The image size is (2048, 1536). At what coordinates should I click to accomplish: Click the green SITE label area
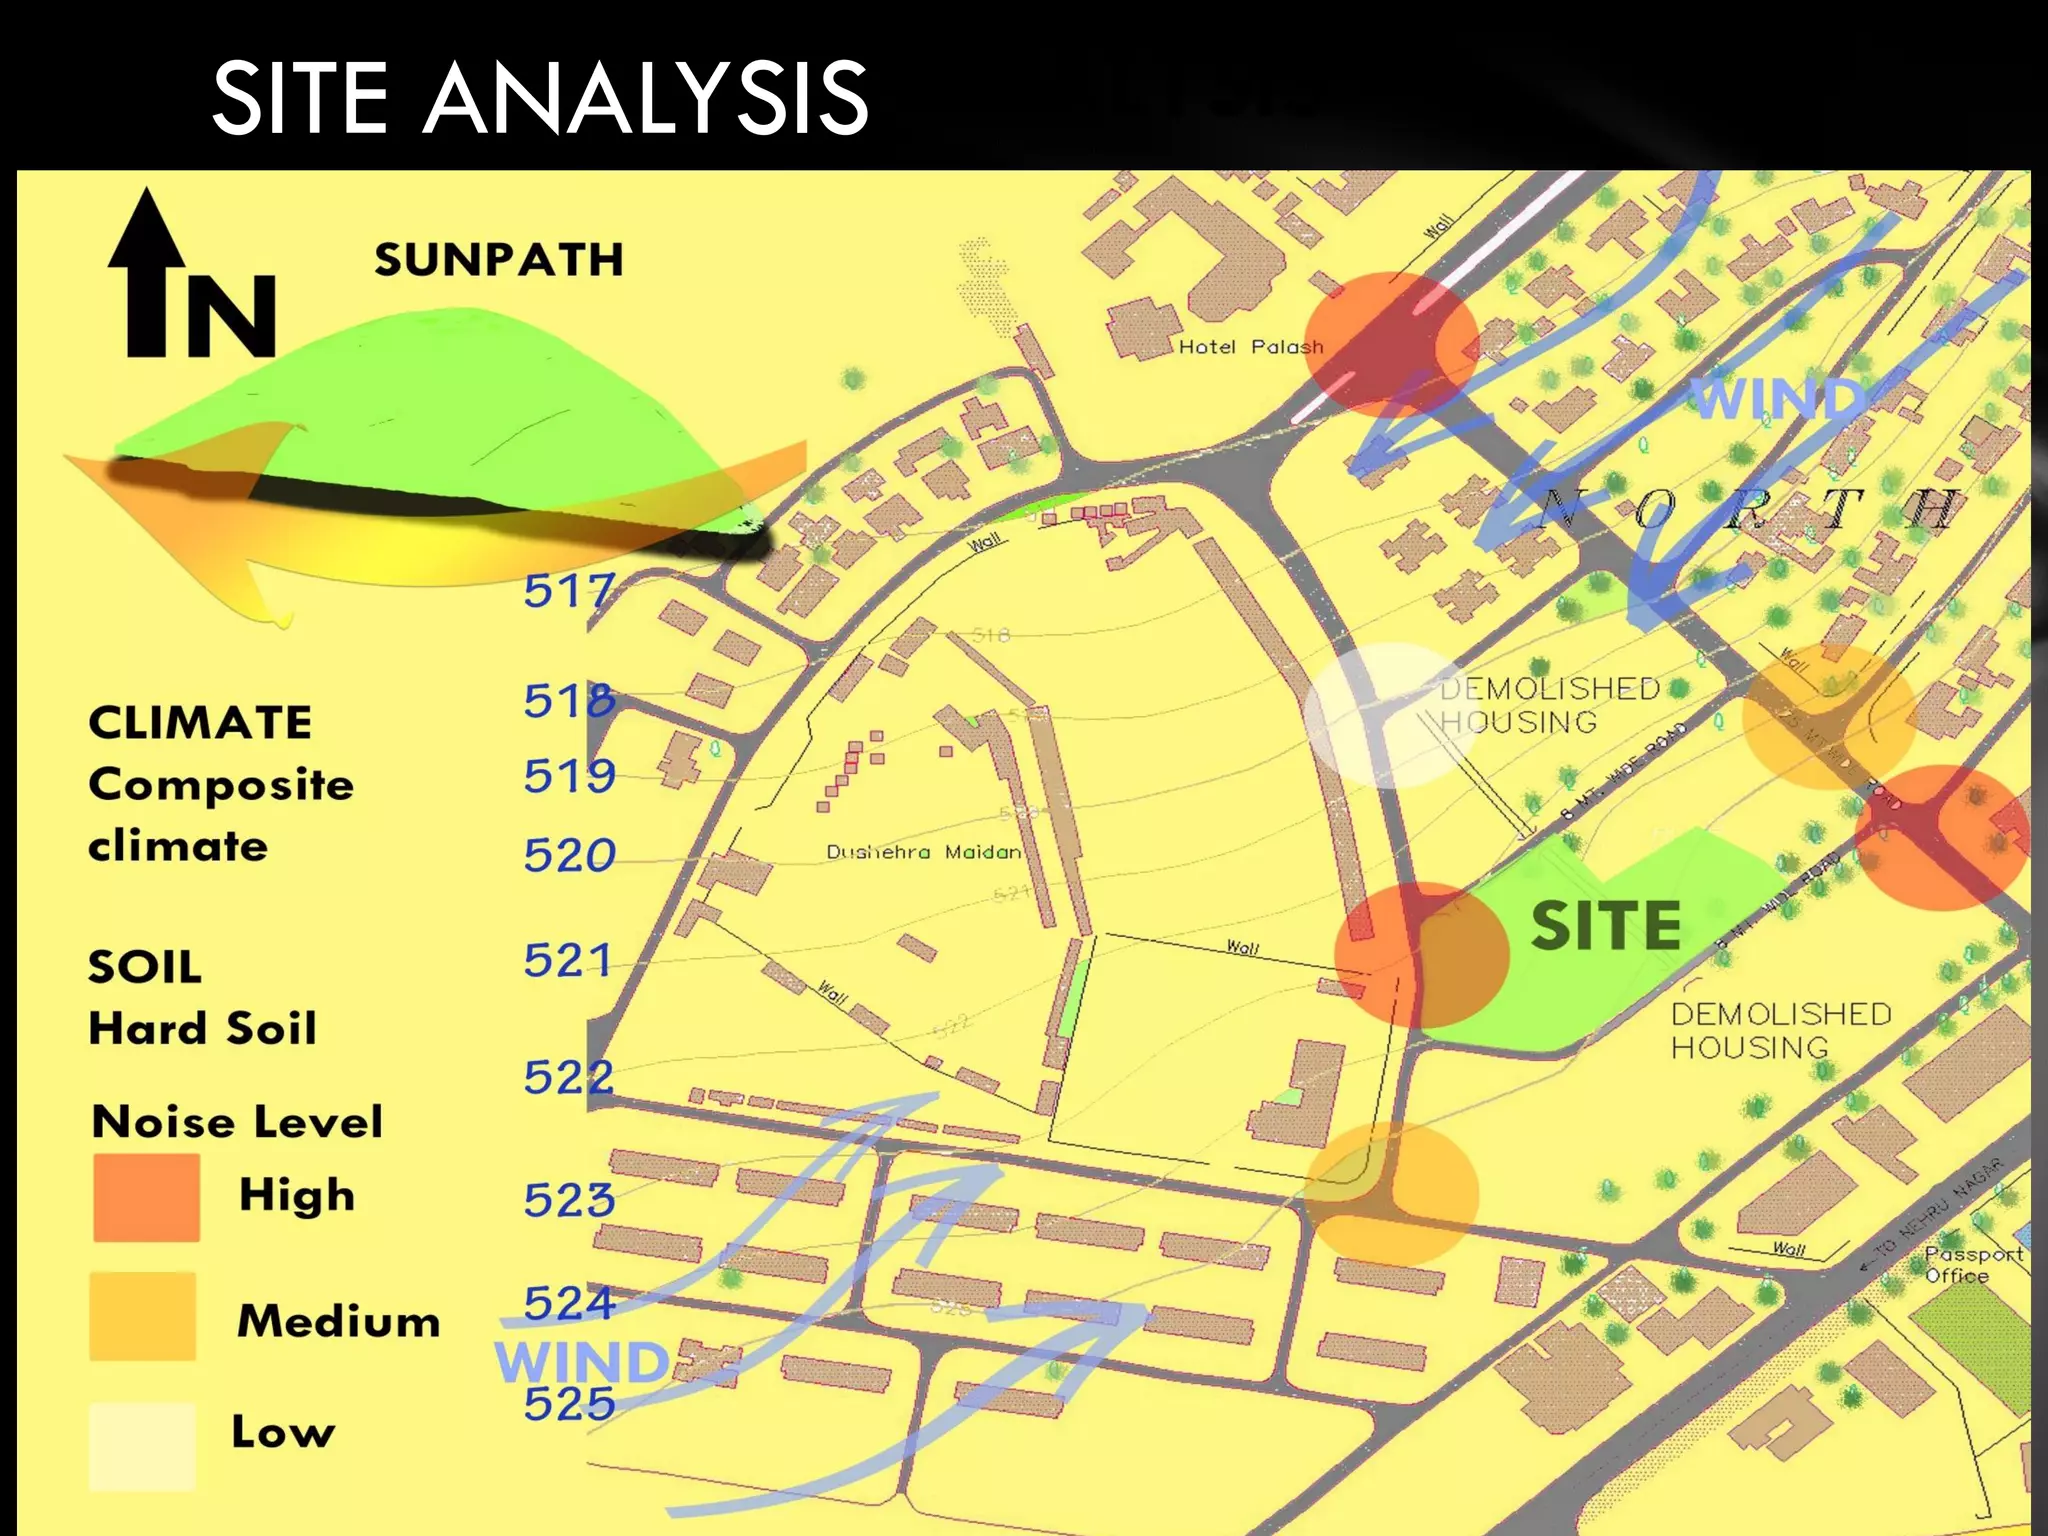[1606, 926]
